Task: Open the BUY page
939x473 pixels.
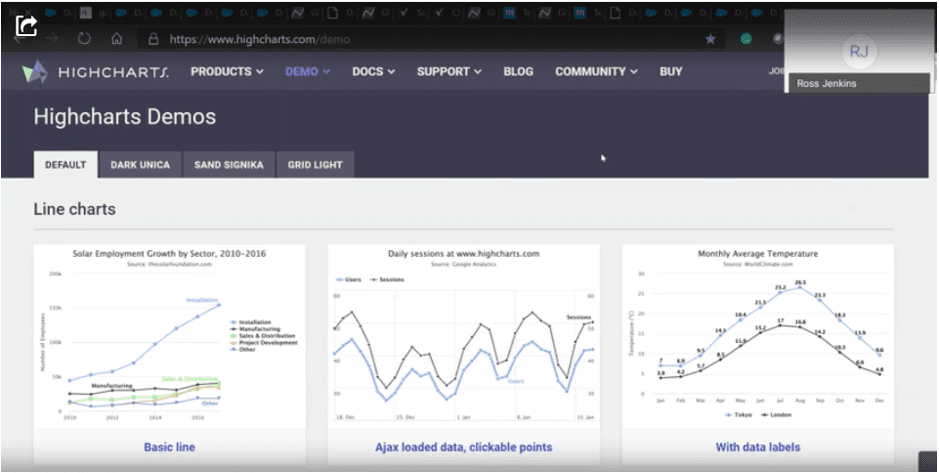Action: (x=671, y=71)
